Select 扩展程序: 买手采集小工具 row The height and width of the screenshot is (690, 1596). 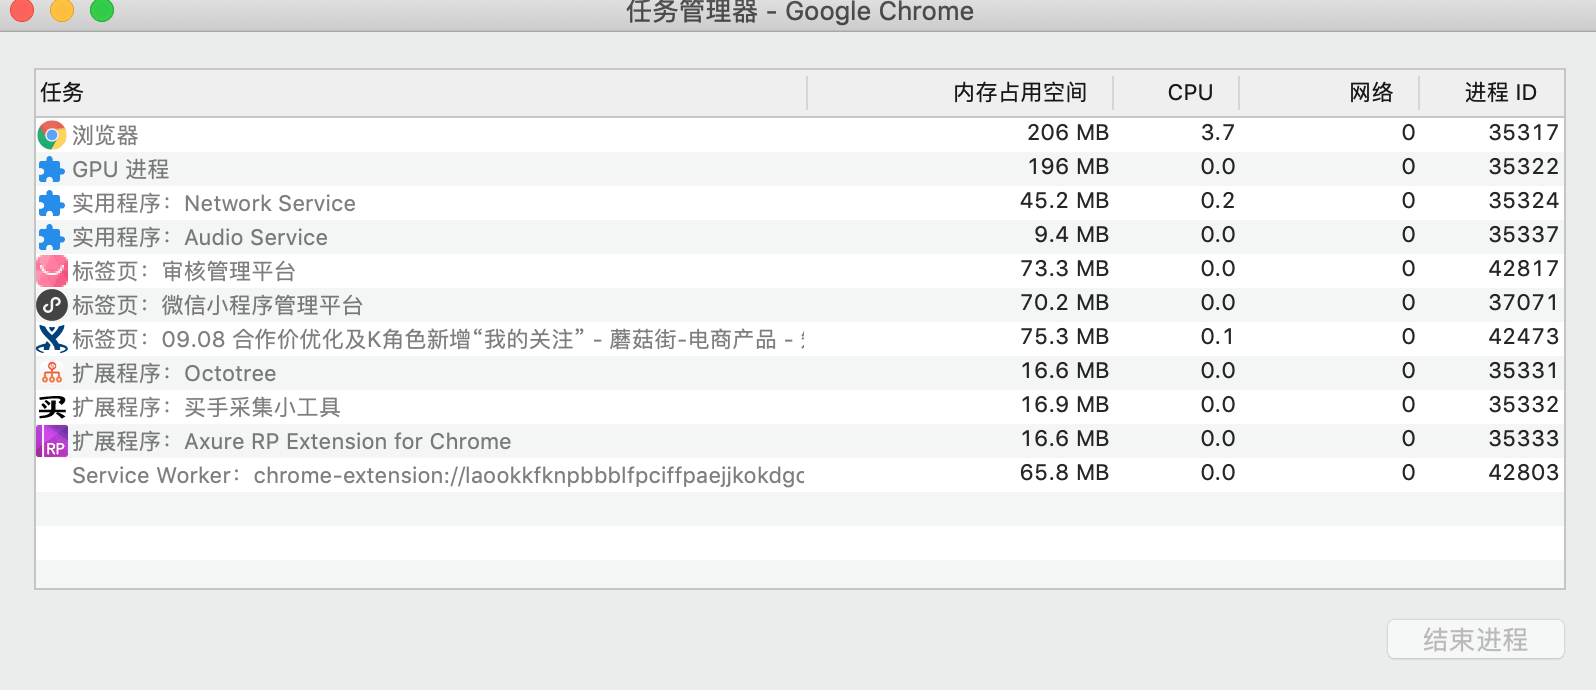(800, 406)
